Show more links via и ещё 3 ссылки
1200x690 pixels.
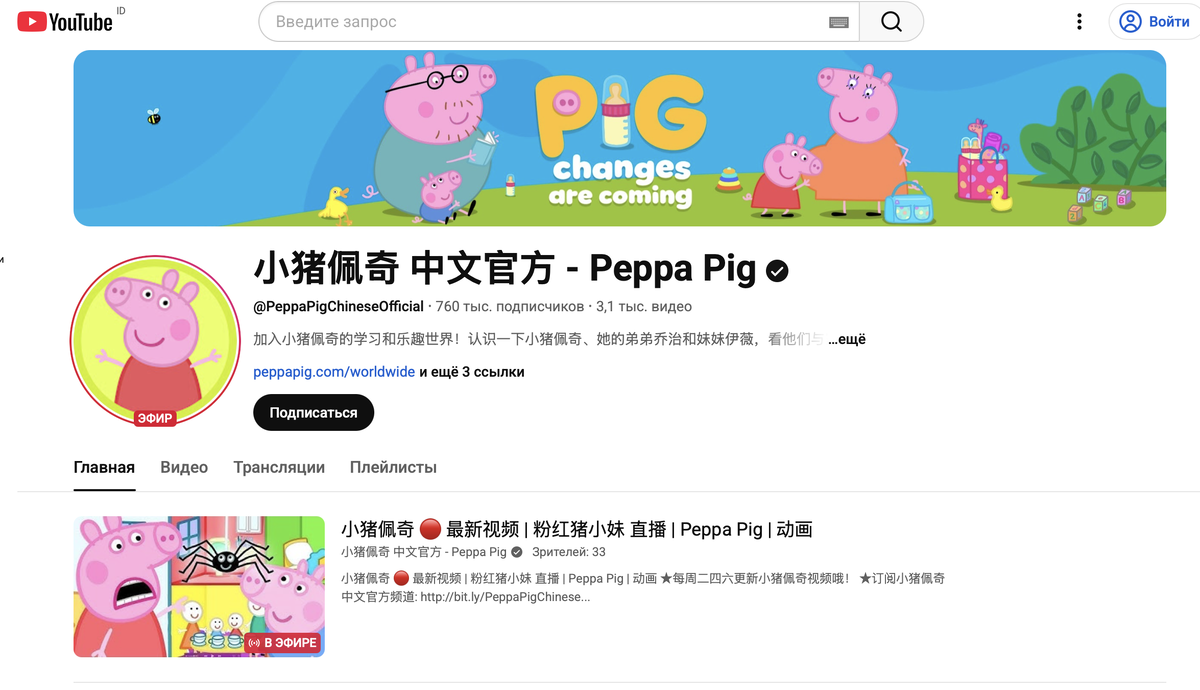(x=471, y=372)
